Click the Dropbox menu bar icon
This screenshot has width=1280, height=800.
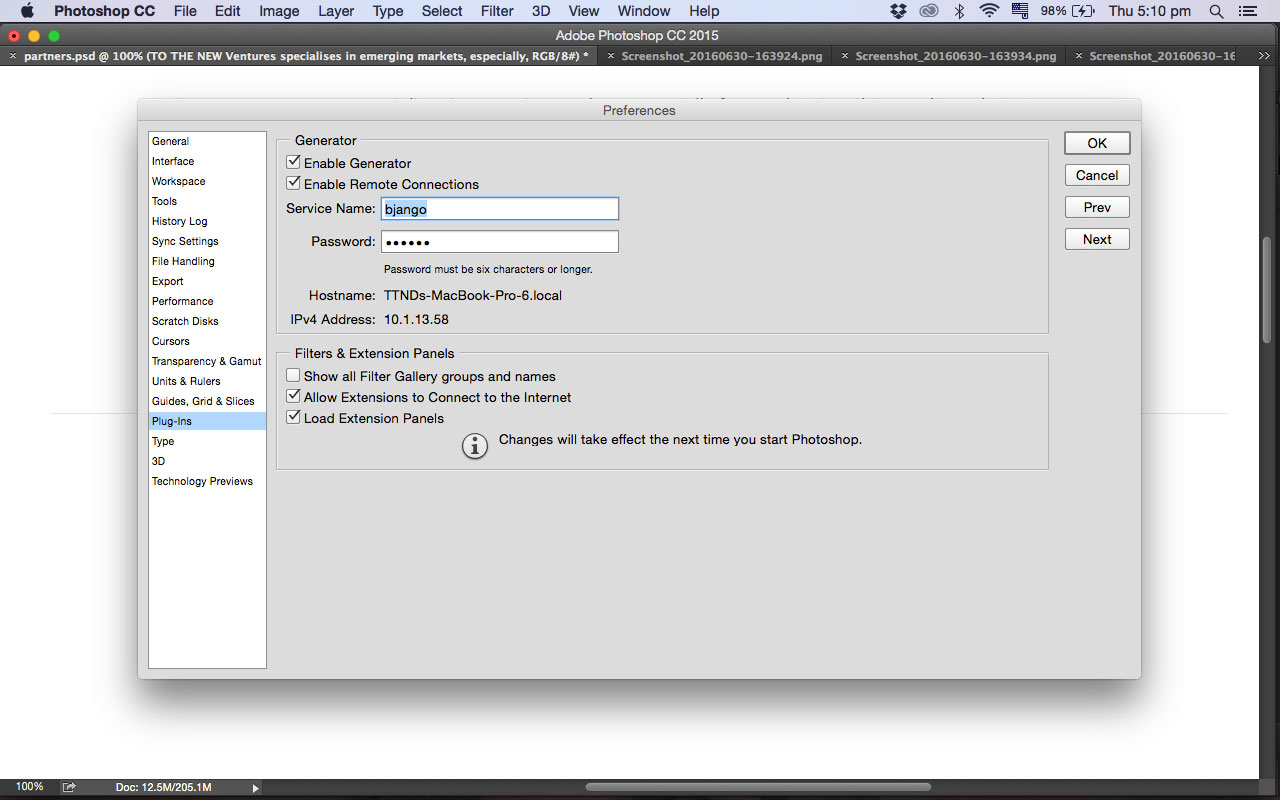(x=897, y=11)
